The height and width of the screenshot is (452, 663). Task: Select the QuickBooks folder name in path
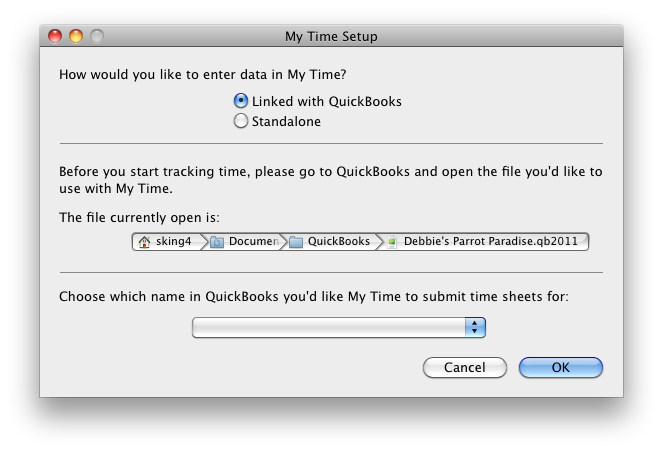(339, 241)
